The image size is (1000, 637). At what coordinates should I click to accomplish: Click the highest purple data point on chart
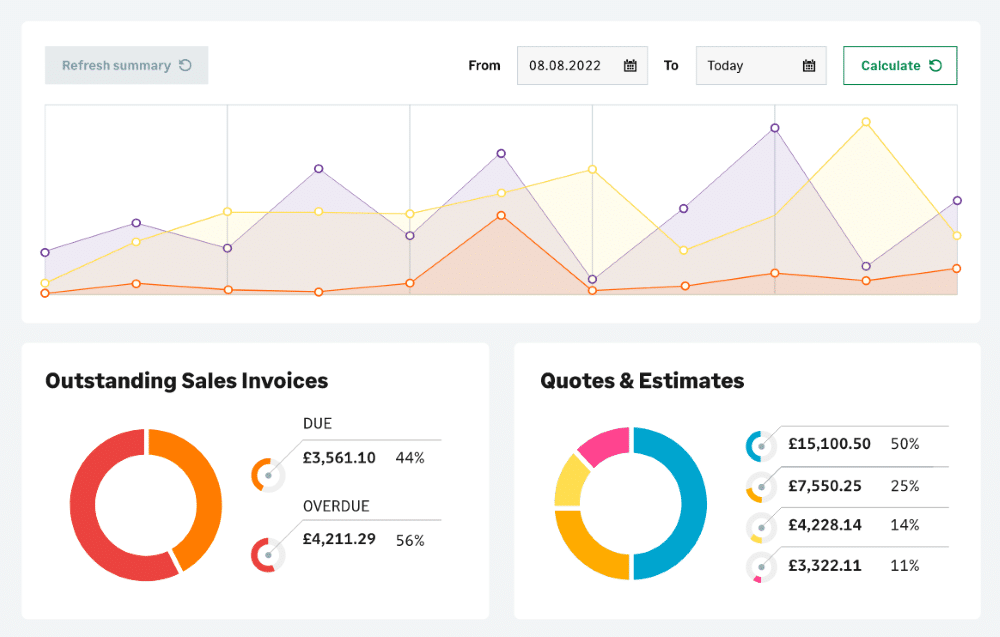coord(774,128)
